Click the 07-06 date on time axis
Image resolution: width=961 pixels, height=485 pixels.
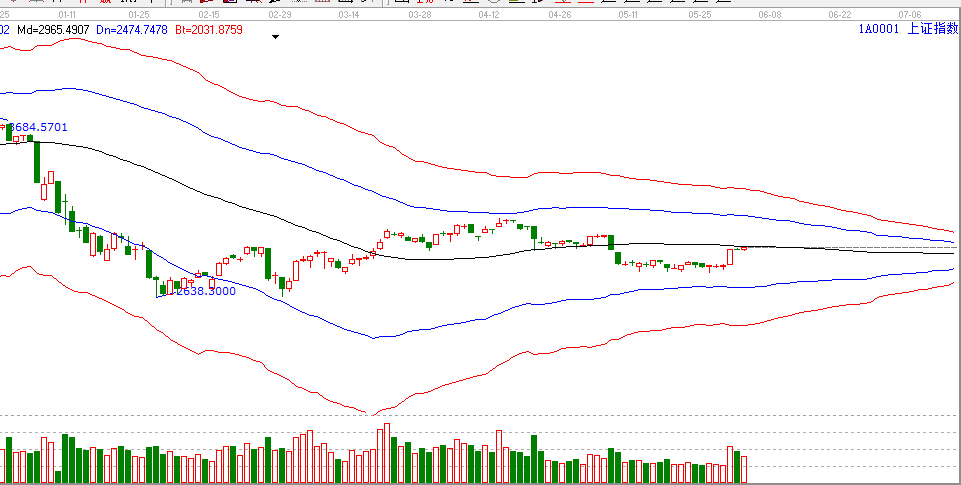point(909,16)
